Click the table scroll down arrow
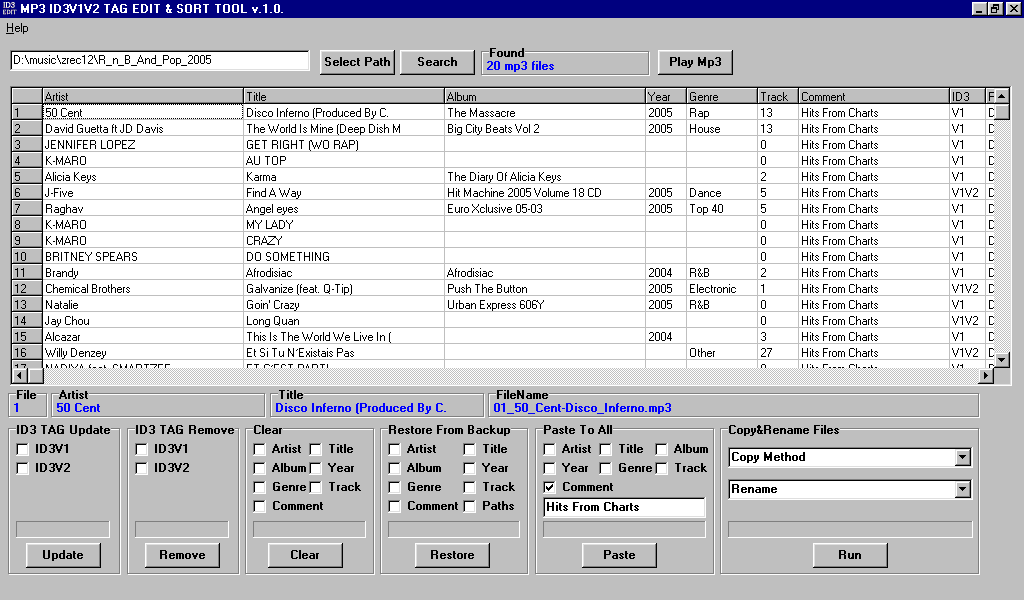Screen dimensions: 1024x600 pos(1002,360)
